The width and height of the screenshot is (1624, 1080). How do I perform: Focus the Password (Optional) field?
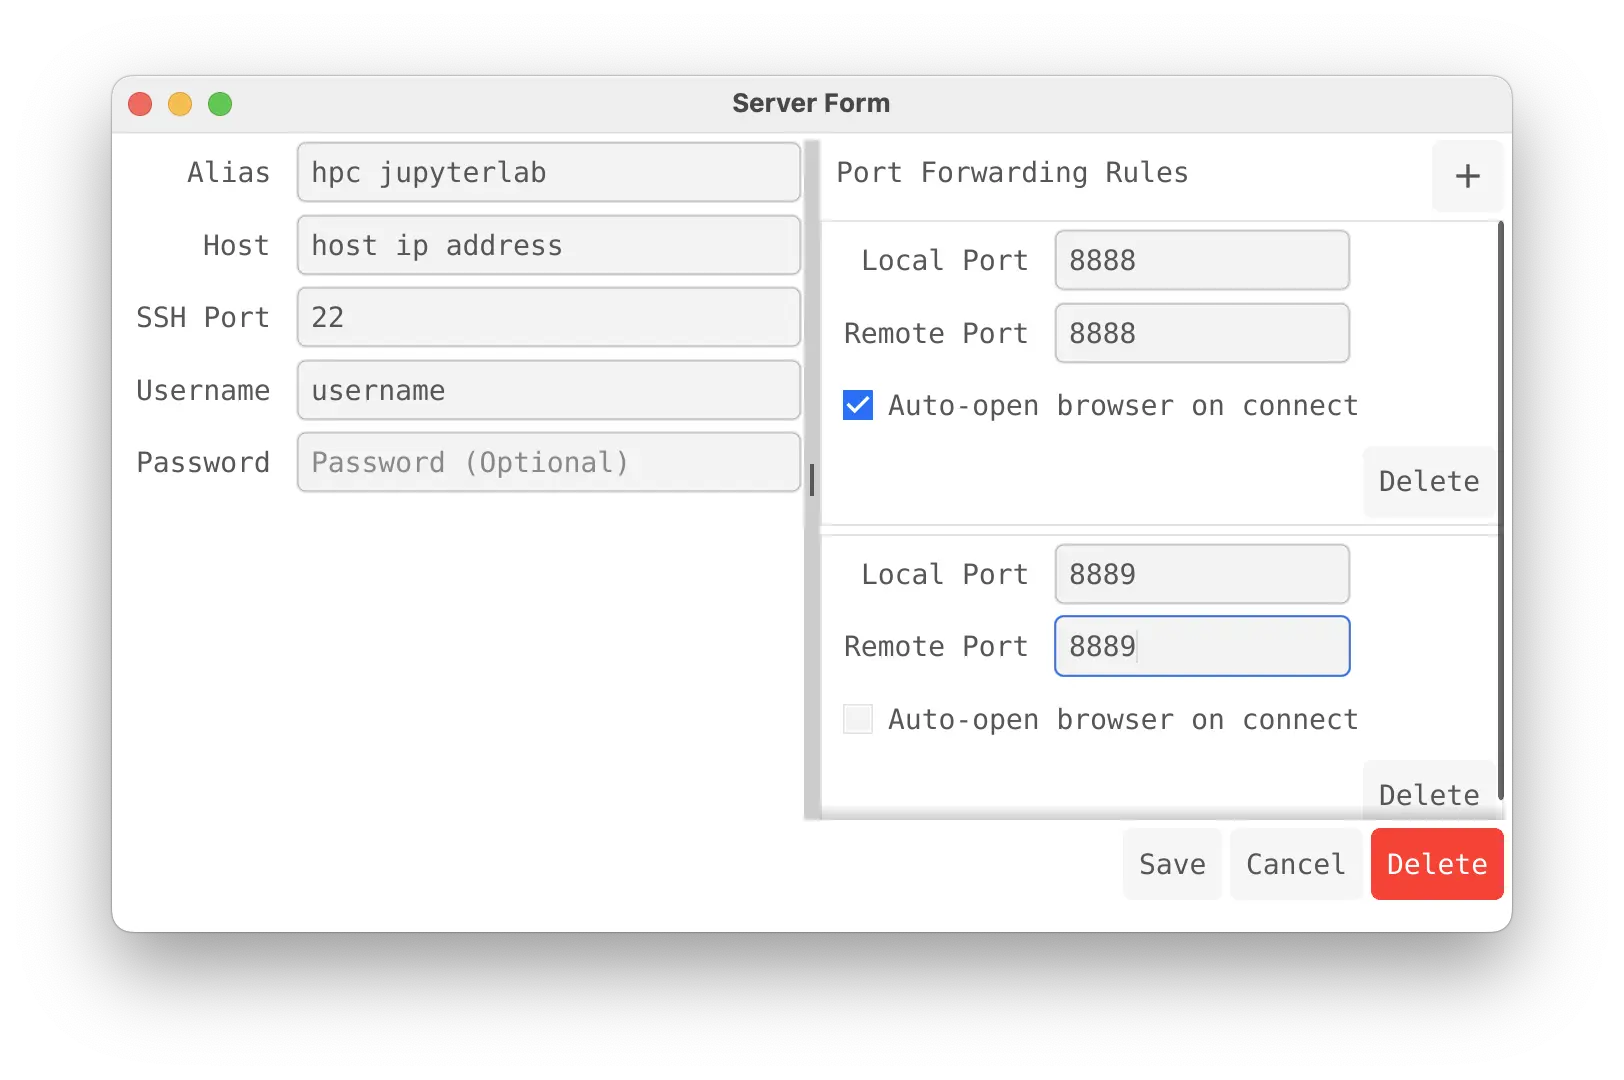pos(548,462)
